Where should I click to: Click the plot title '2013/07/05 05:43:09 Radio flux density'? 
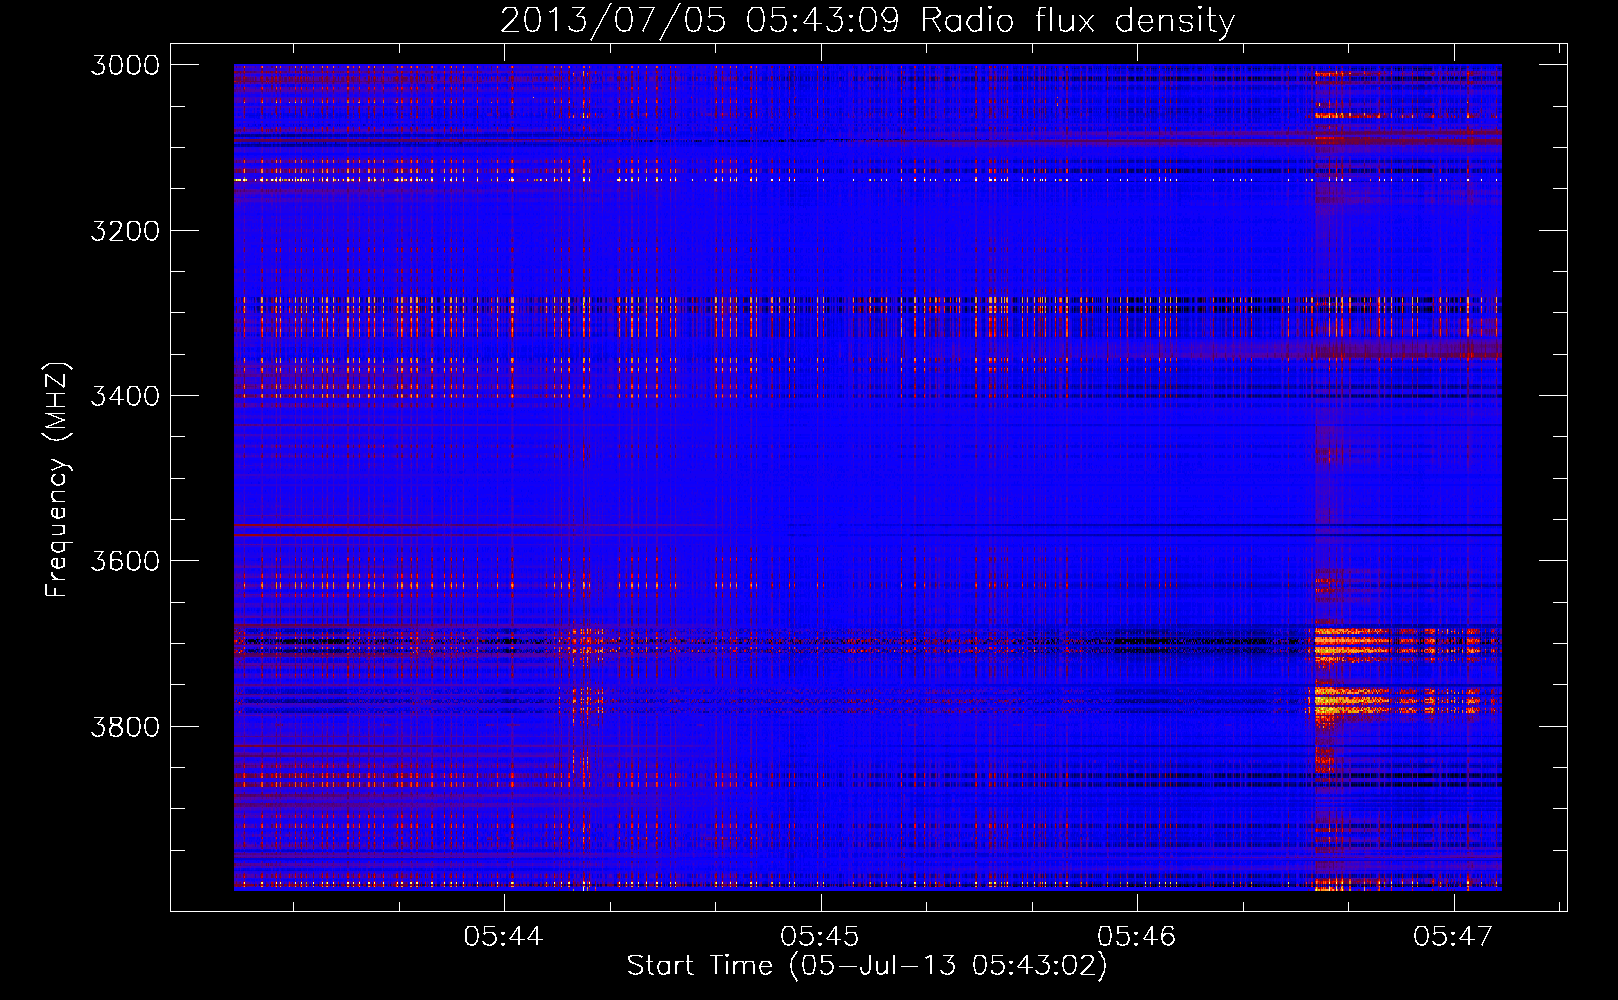click(x=867, y=20)
